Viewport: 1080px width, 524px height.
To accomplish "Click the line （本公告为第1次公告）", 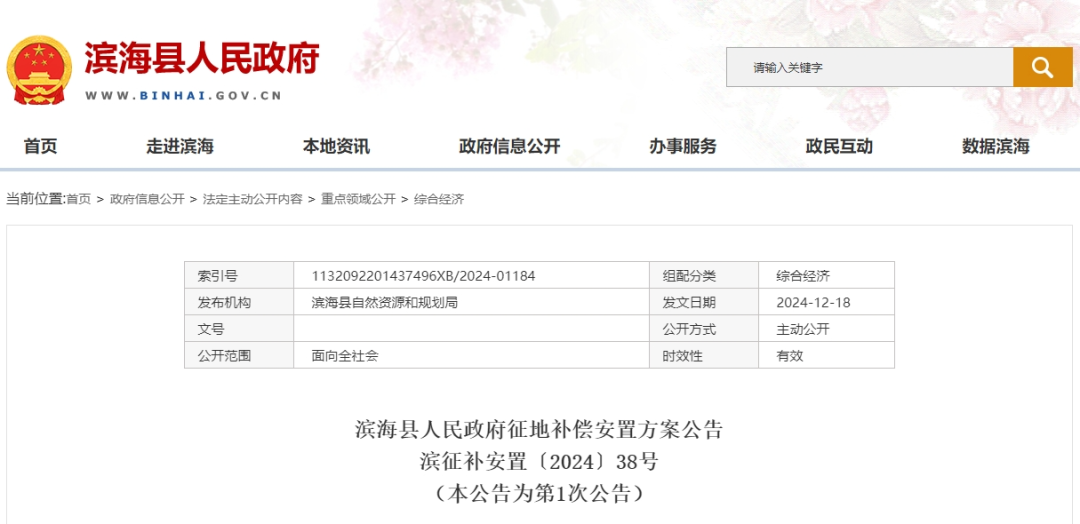I will click(539, 493).
